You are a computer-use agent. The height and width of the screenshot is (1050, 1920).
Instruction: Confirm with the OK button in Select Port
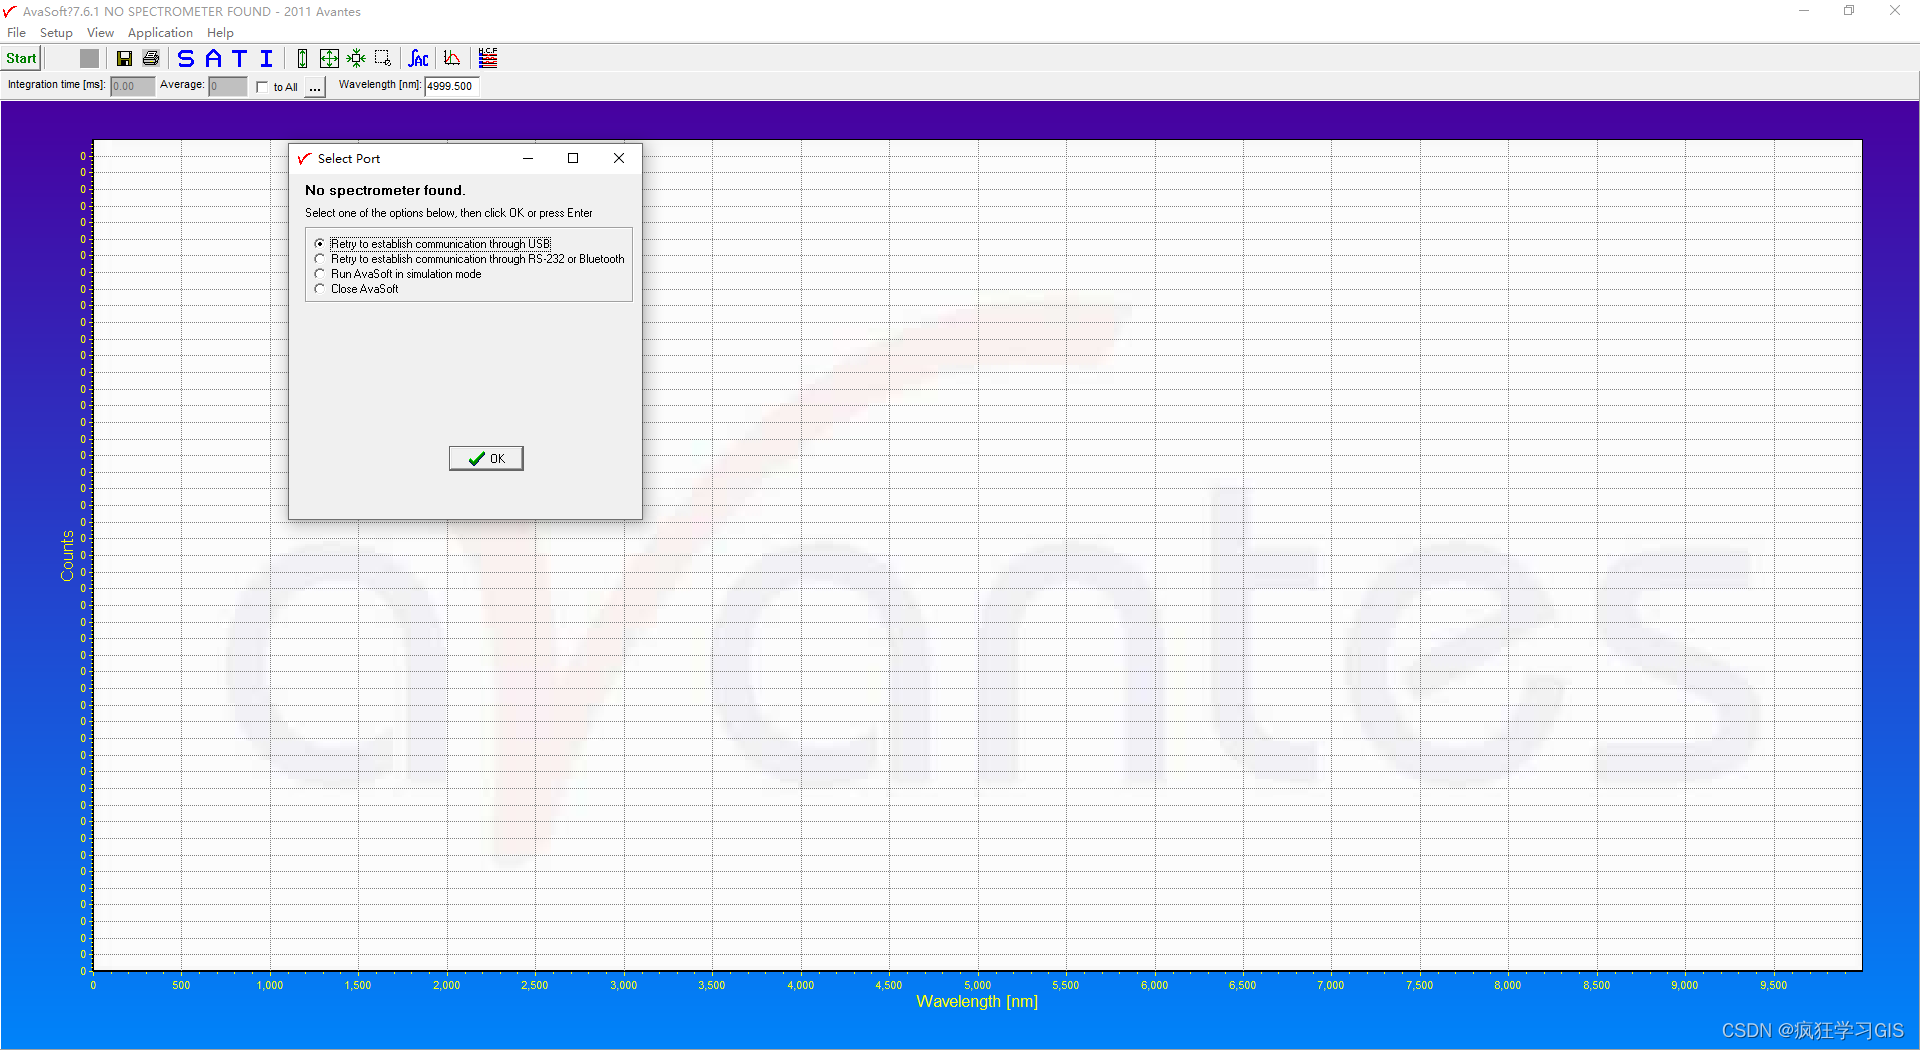[x=486, y=459]
